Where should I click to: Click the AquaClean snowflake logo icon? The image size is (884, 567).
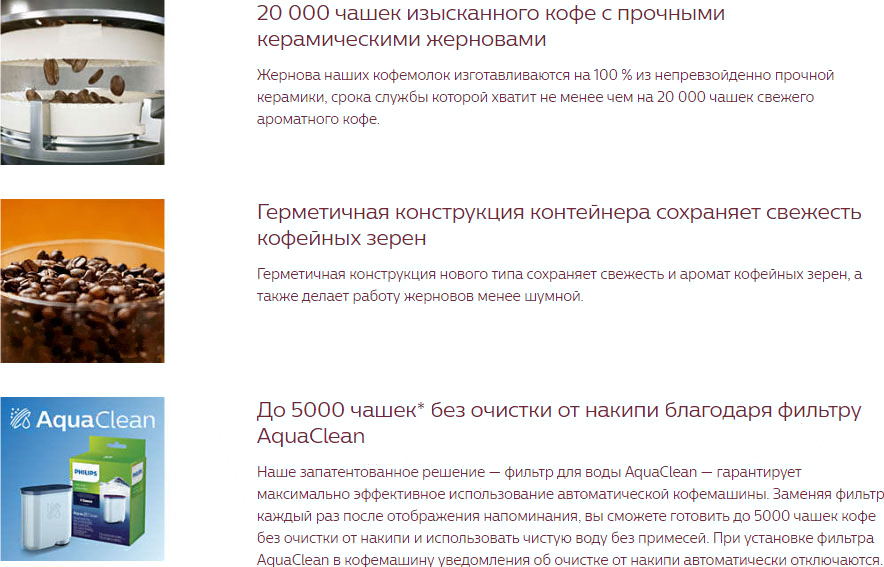coord(20,421)
